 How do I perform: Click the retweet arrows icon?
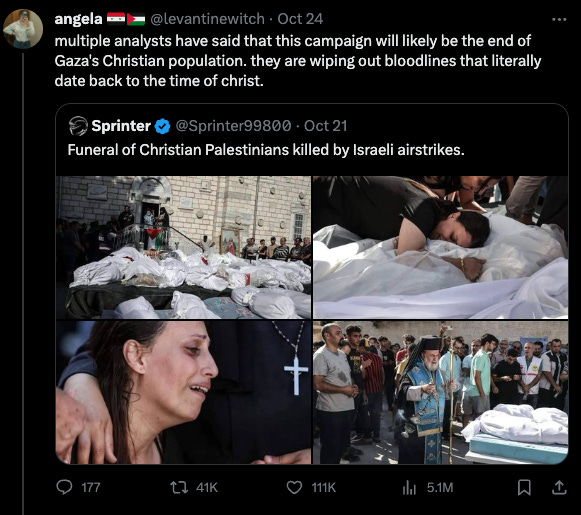tap(179, 487)
